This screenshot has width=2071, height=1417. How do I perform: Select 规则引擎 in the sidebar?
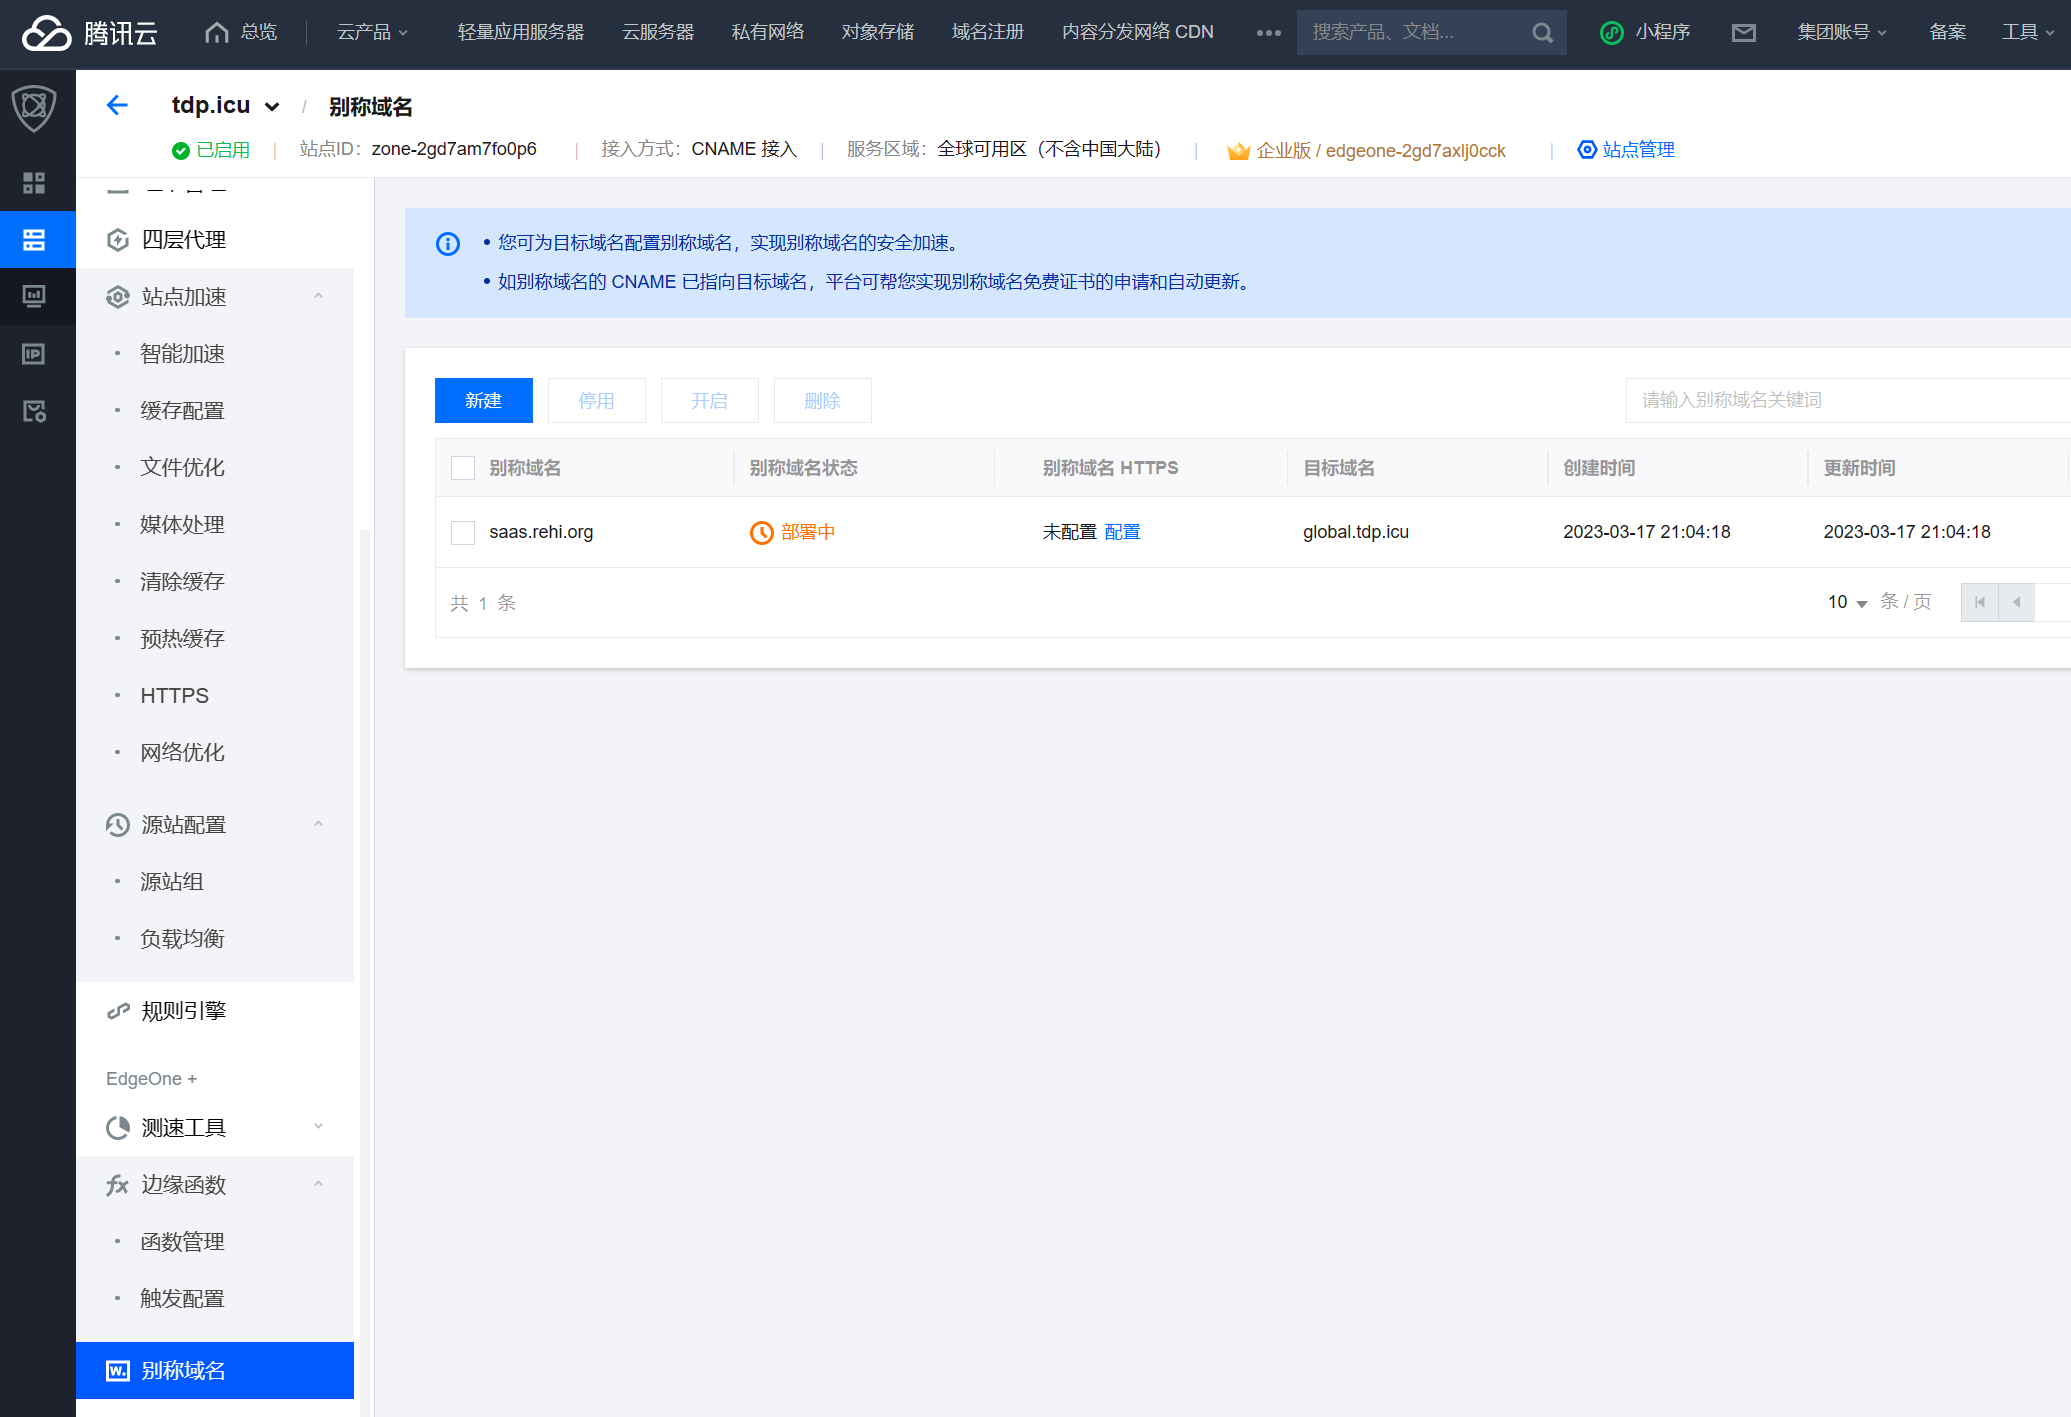pyautogui.click(x=183, y=1011)
